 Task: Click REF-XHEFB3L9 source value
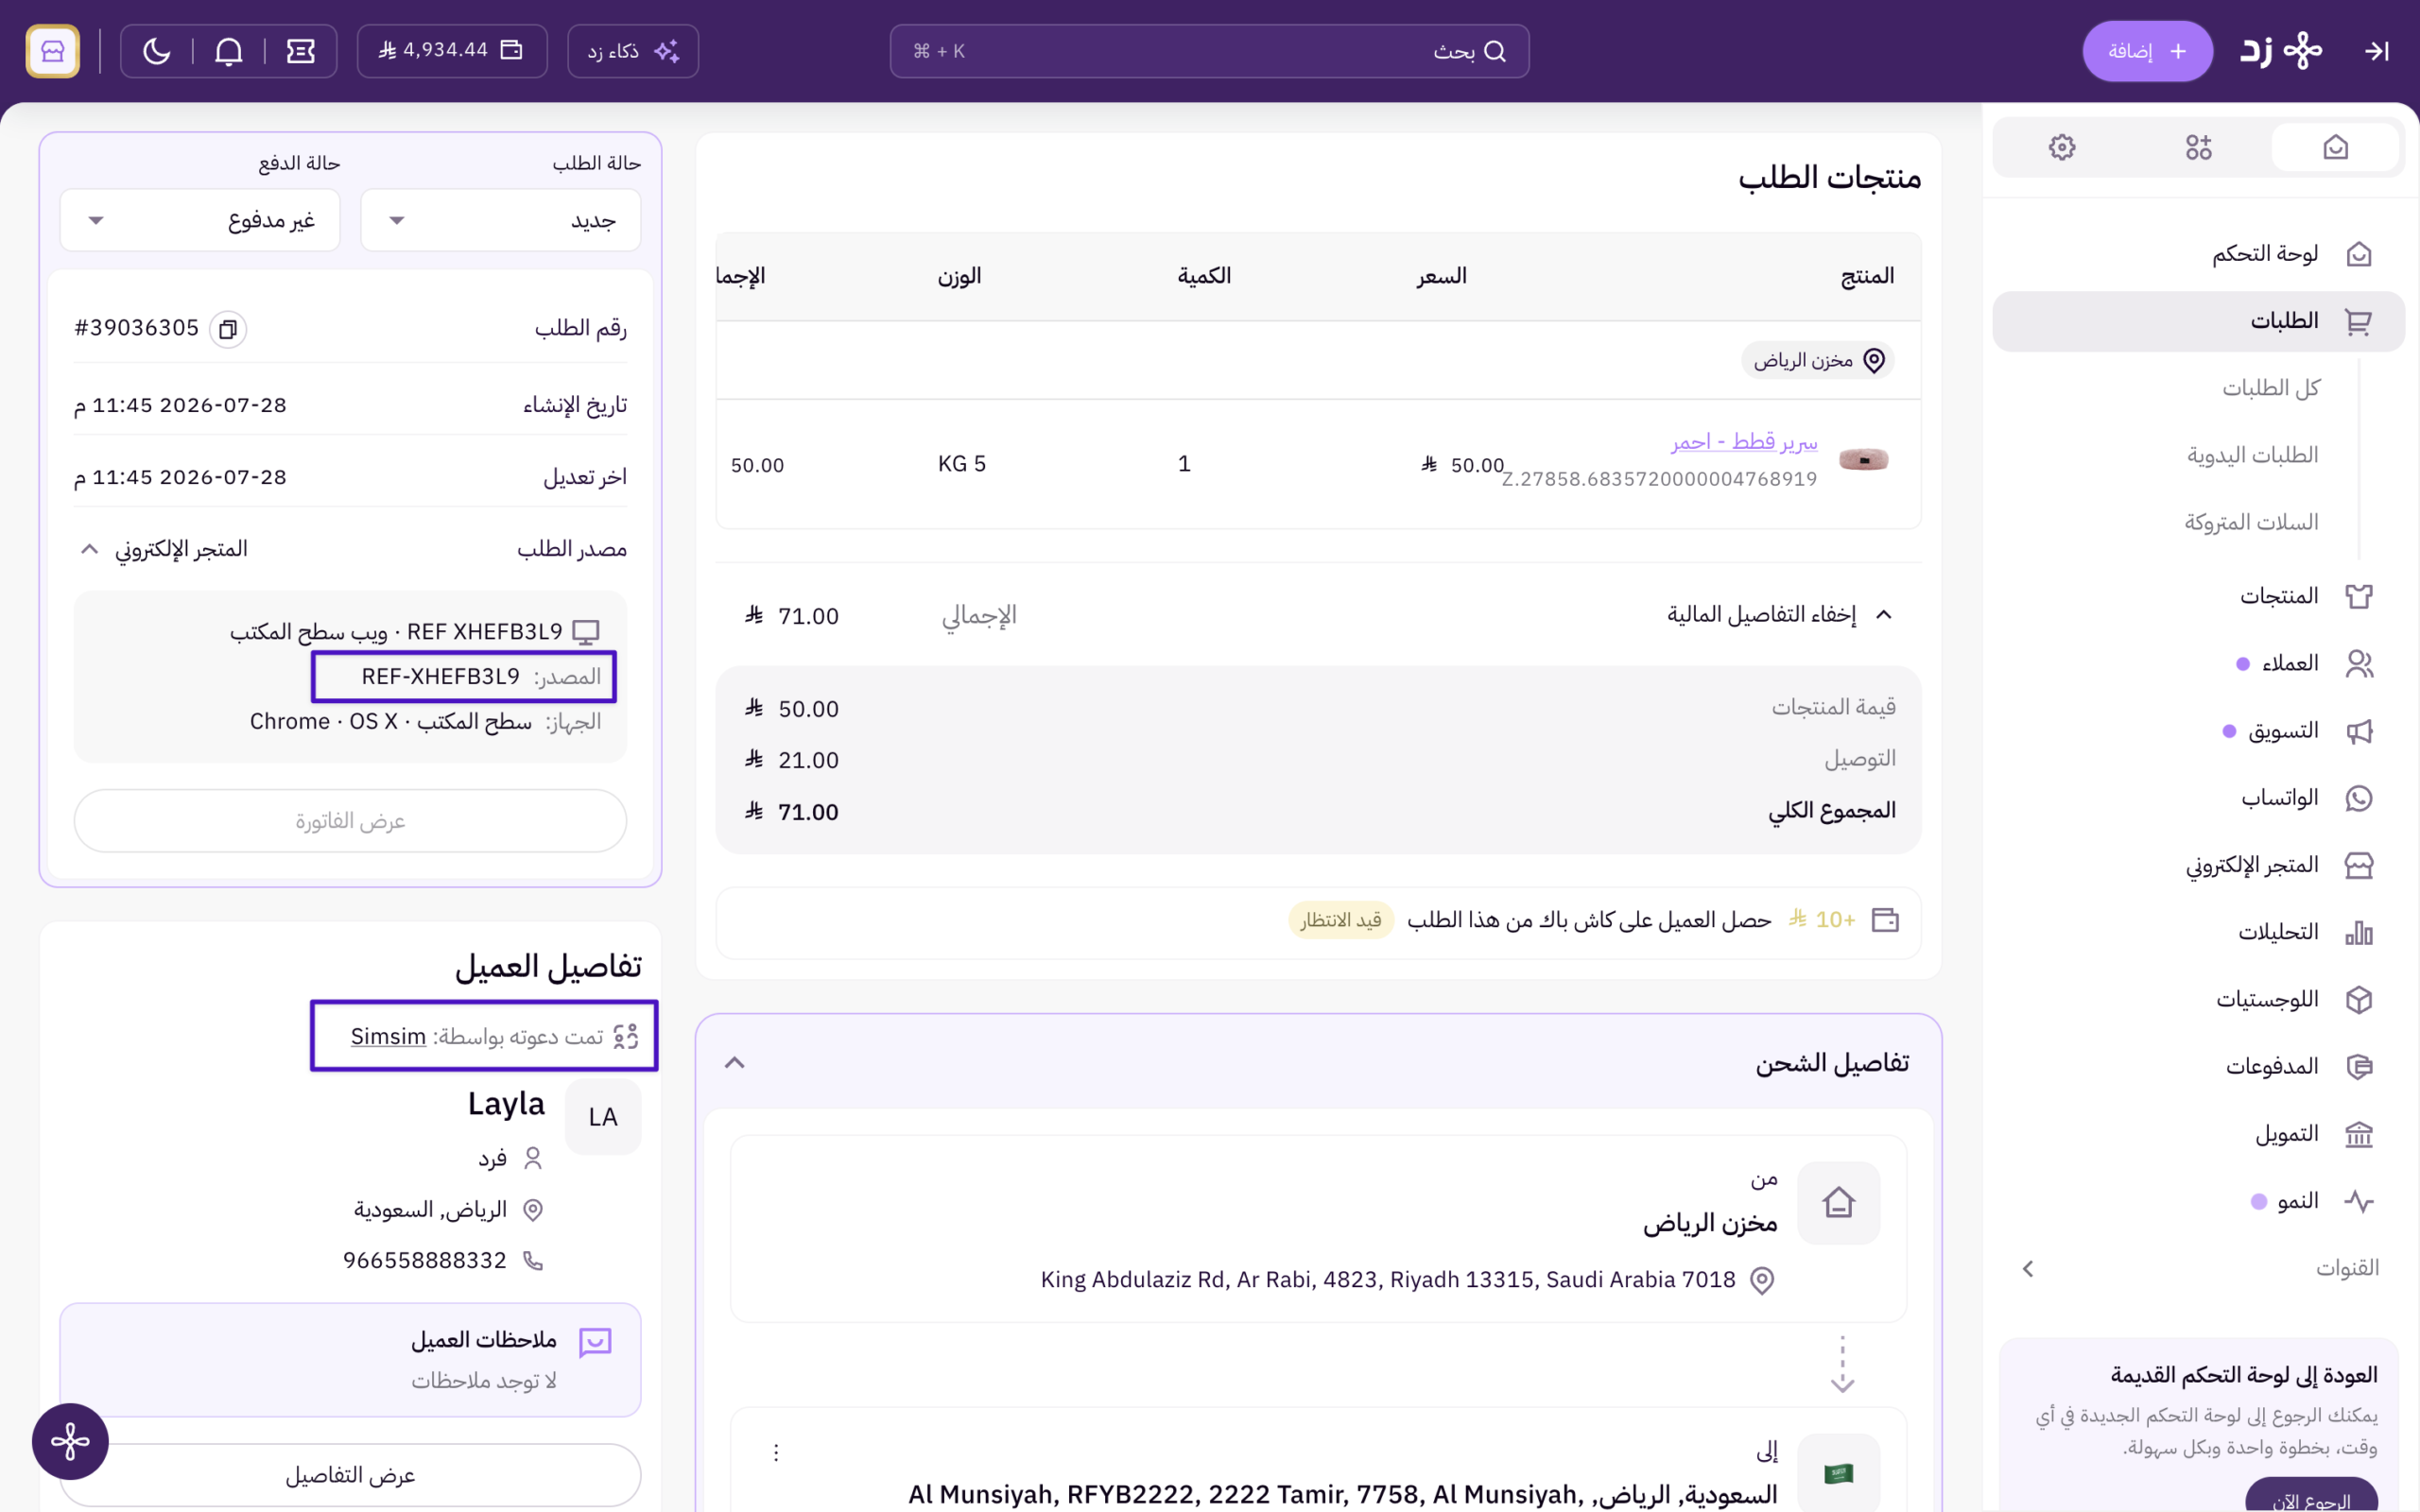click(x=441, y=677)
